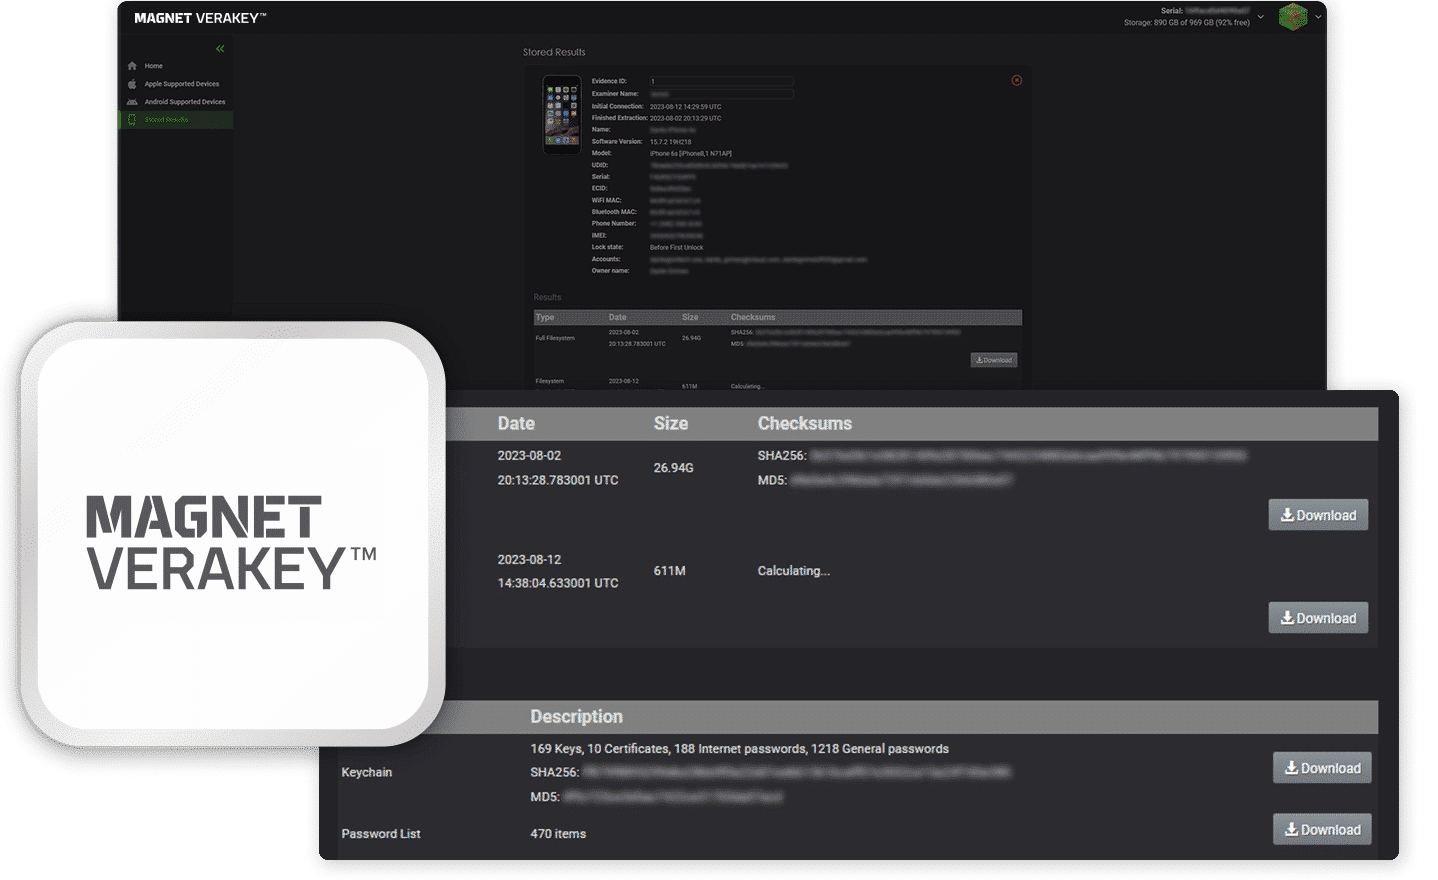Viewport: 1438px width, 880px height.
Task: Go to the Home menu item
Action: (153, 66)
